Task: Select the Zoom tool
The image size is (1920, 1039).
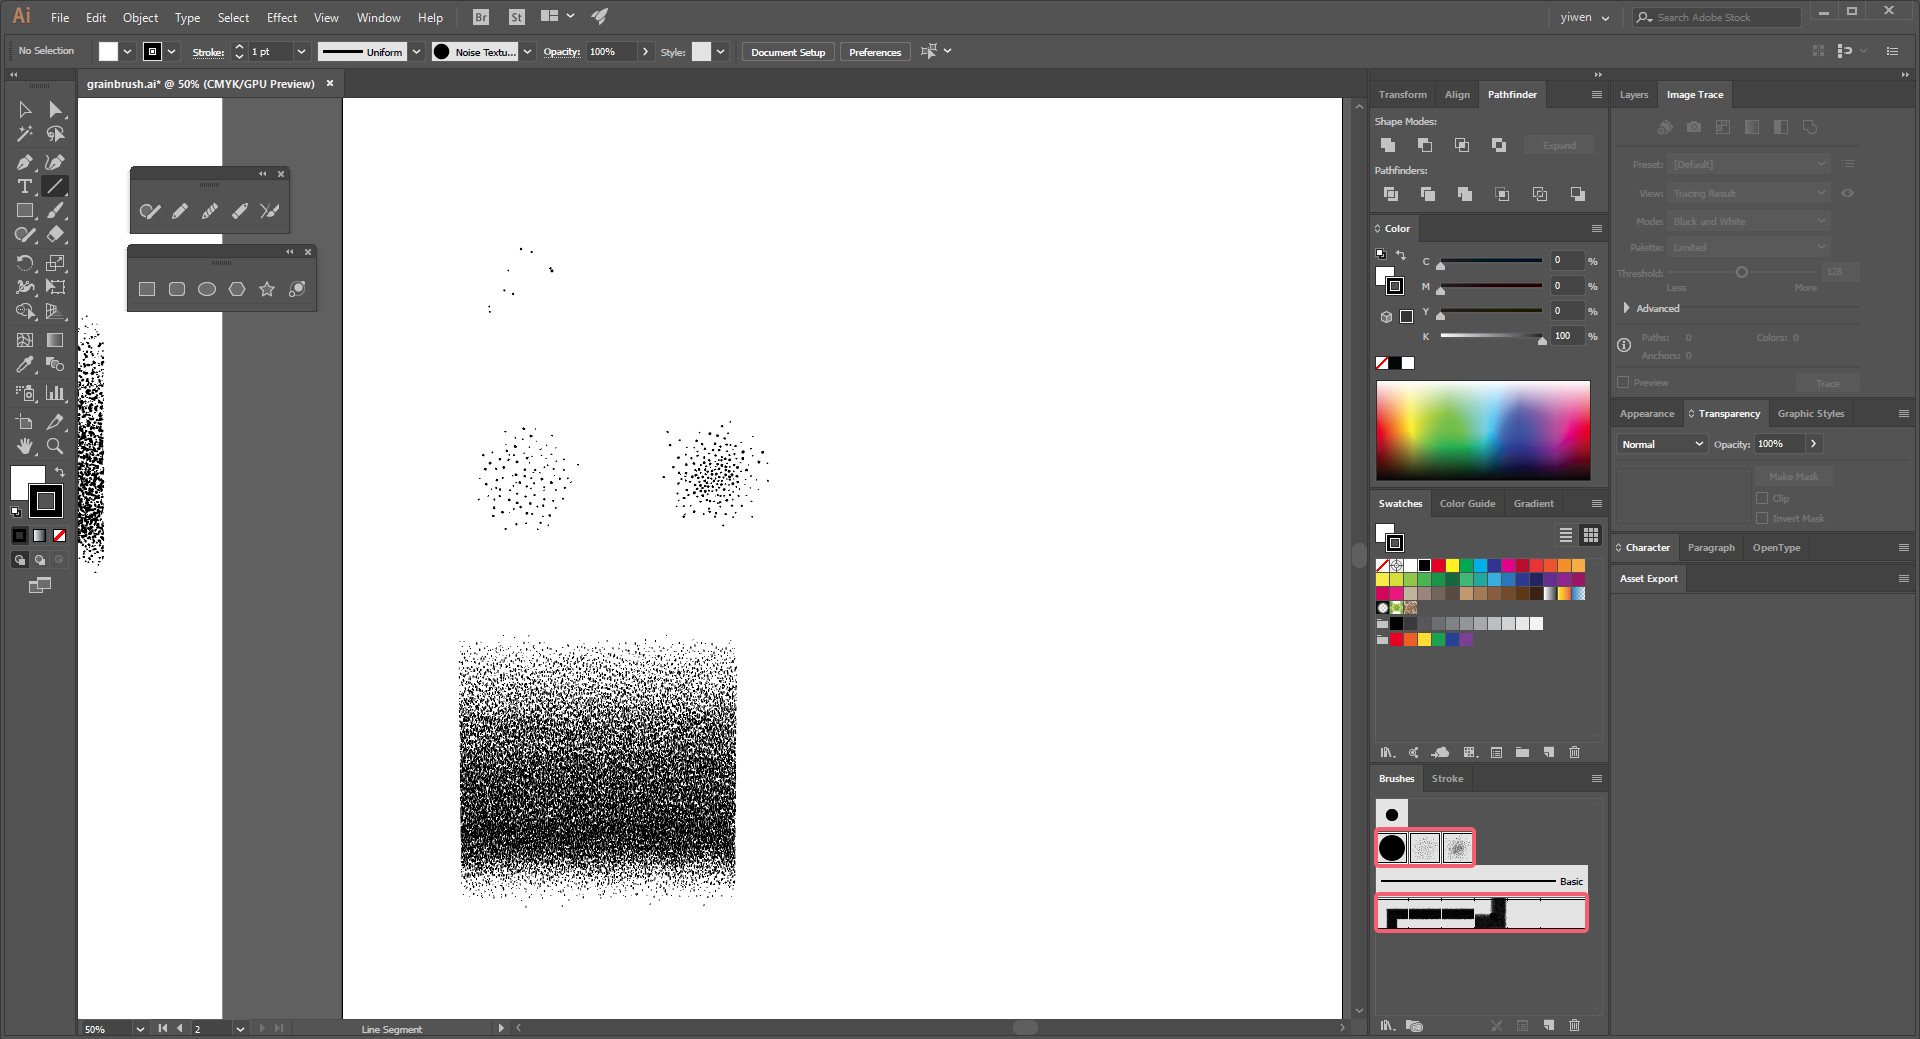Action: (55, 446)
